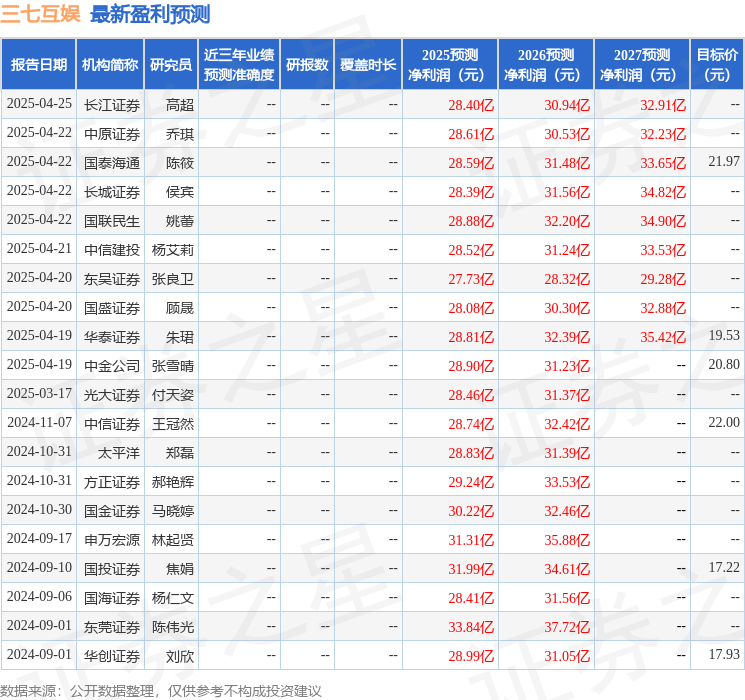Select the 2027预测净利润 column header

642,65
